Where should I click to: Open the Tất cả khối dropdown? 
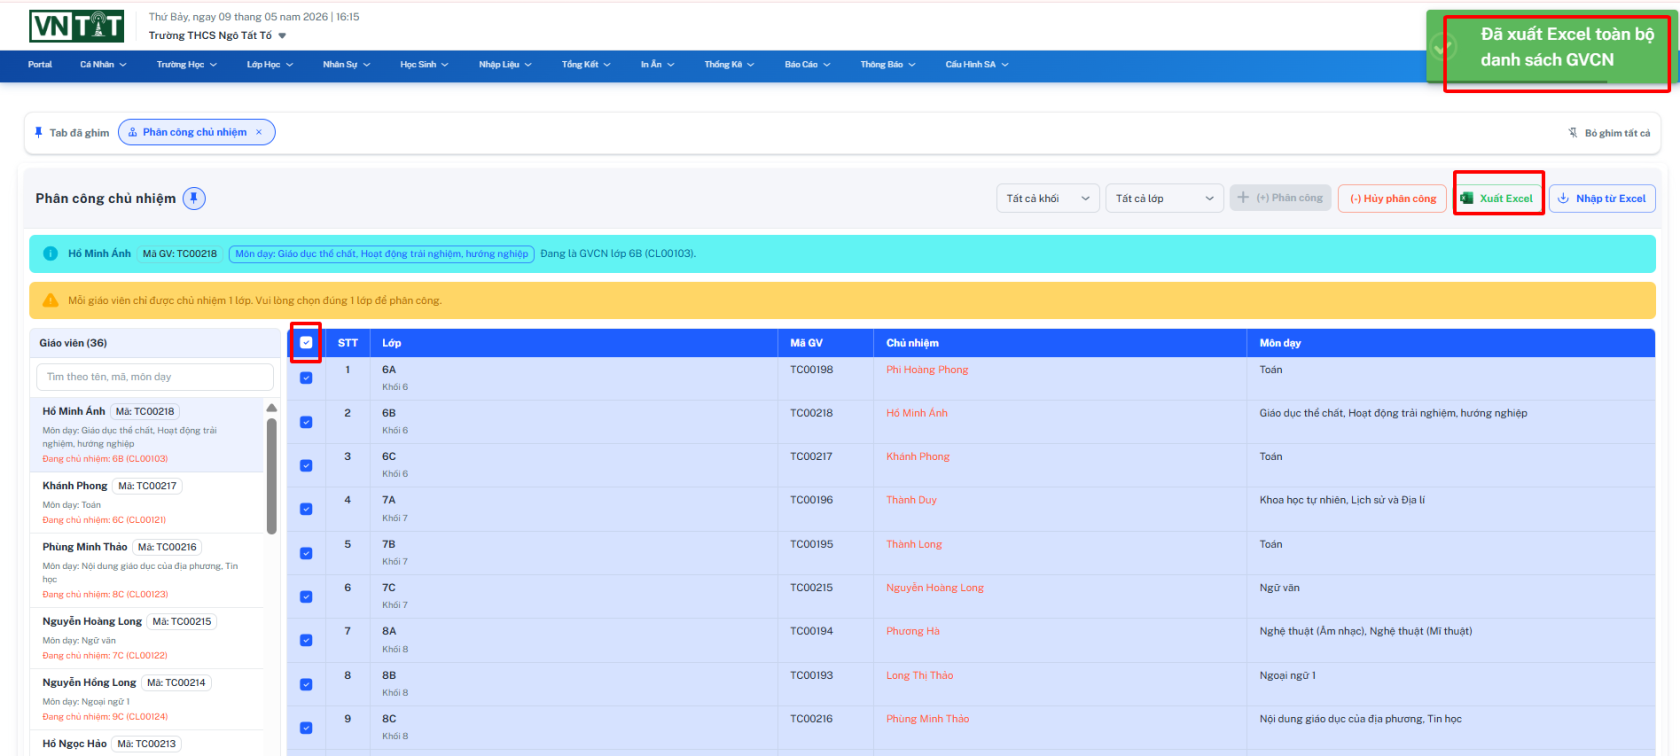click(x=1048, y=198)
